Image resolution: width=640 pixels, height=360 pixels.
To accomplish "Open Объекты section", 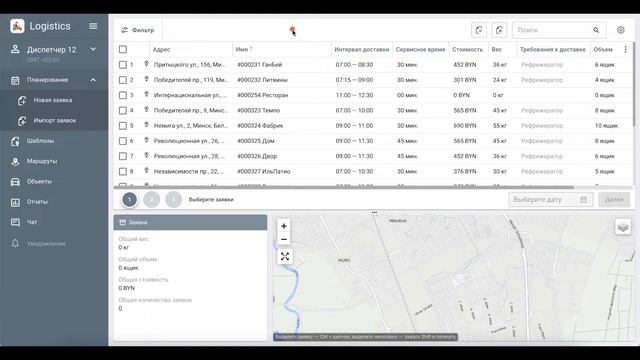I will 39,181.
